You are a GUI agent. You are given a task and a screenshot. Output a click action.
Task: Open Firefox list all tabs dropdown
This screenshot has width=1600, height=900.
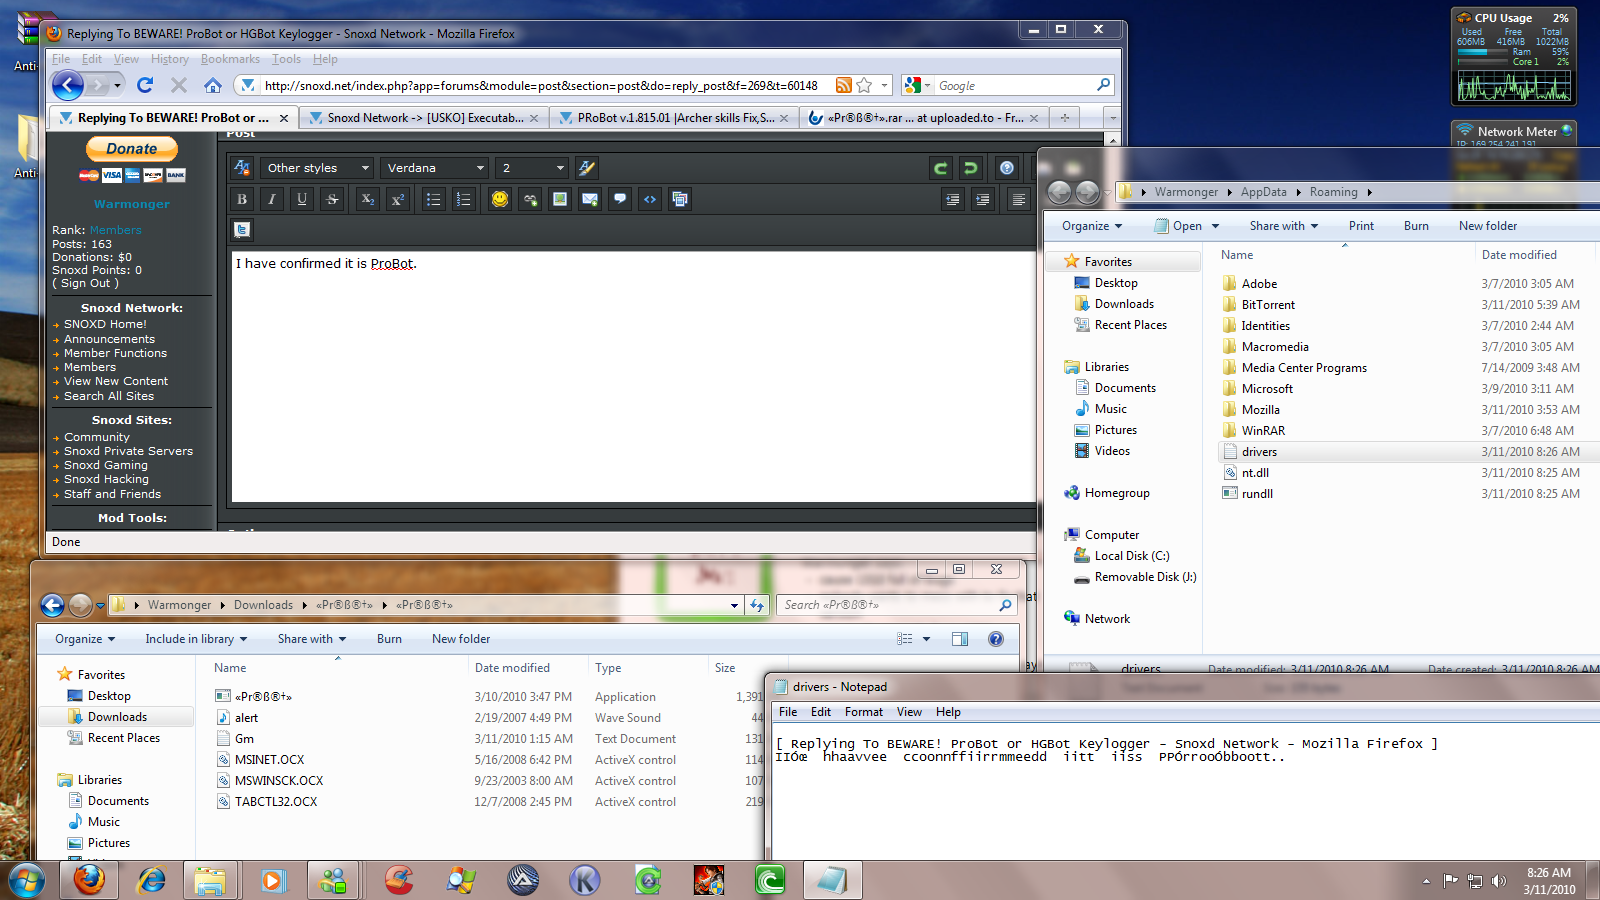(x=1112, y=117)
